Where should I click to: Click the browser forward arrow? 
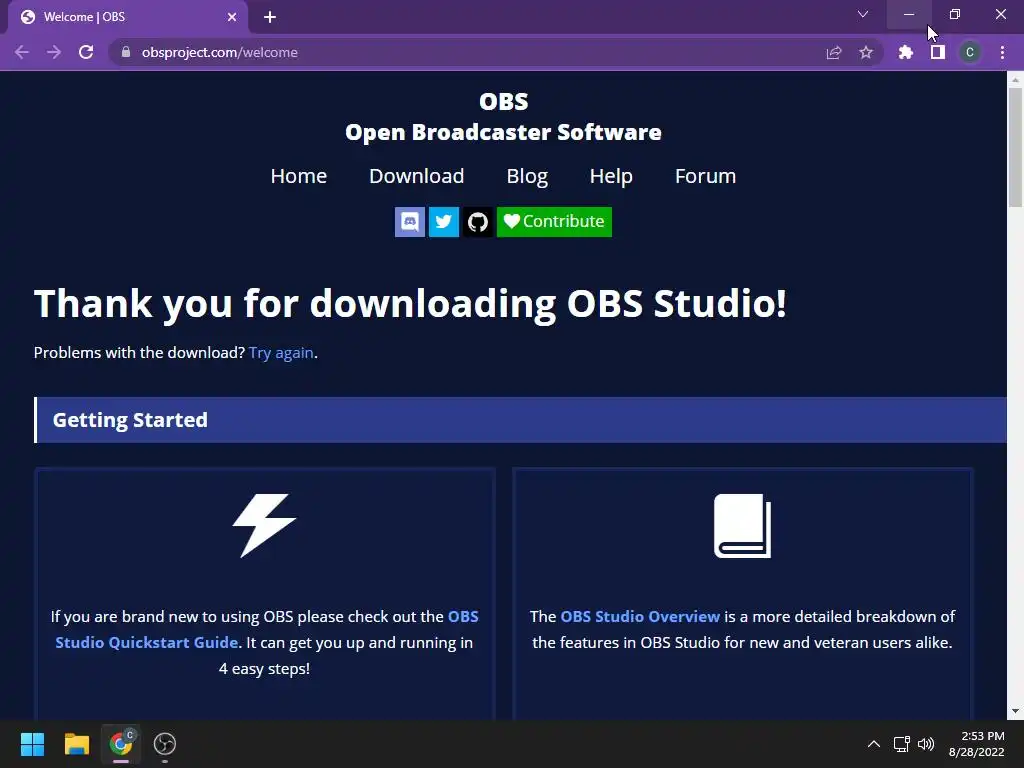pos(54,52)
